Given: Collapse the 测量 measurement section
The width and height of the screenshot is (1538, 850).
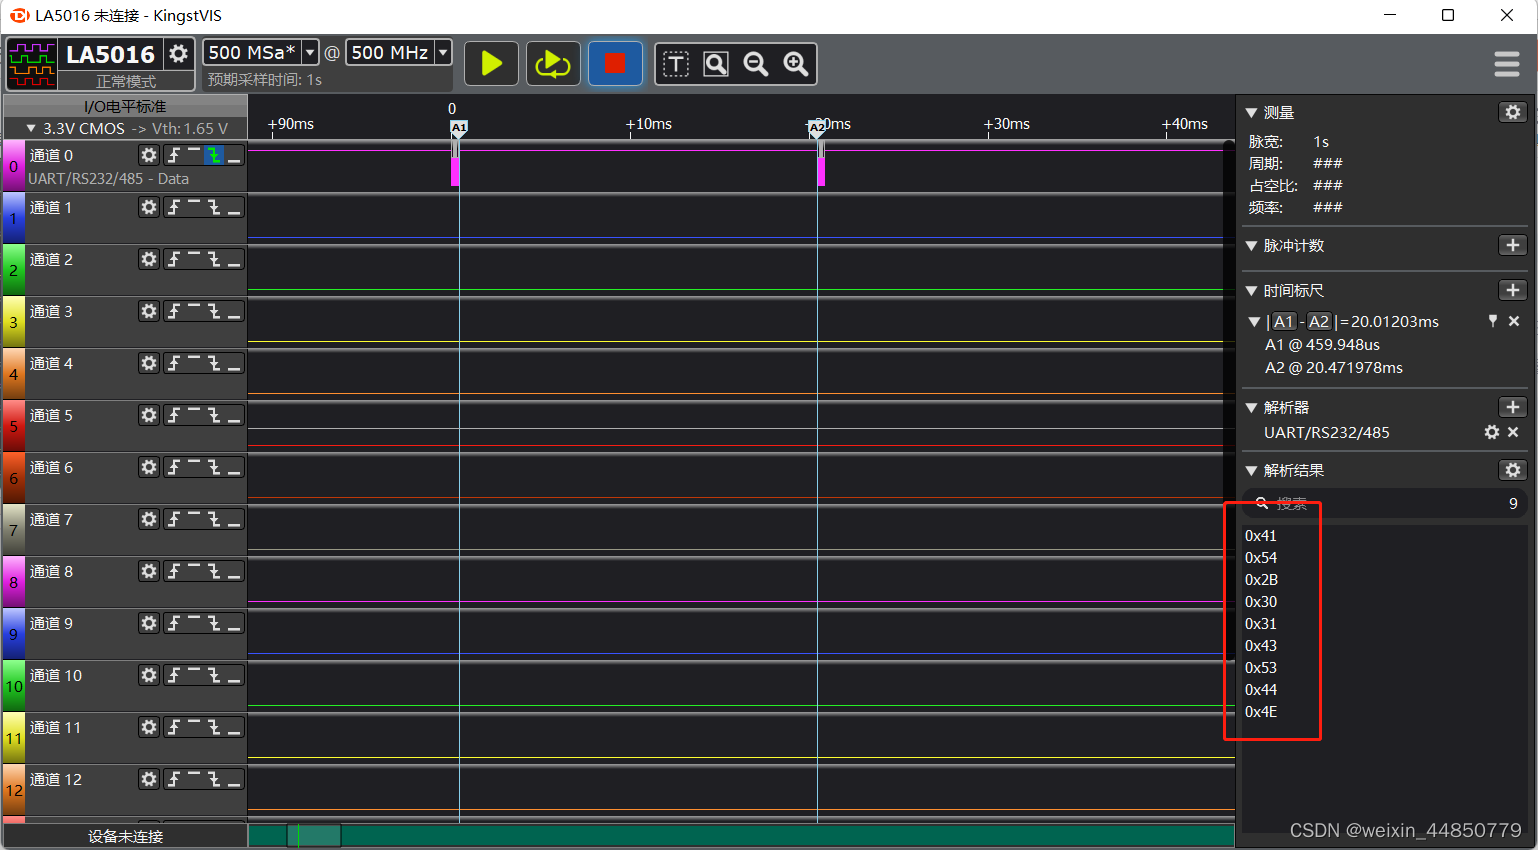Looking at the screenshot, I should click(1251, 113).
